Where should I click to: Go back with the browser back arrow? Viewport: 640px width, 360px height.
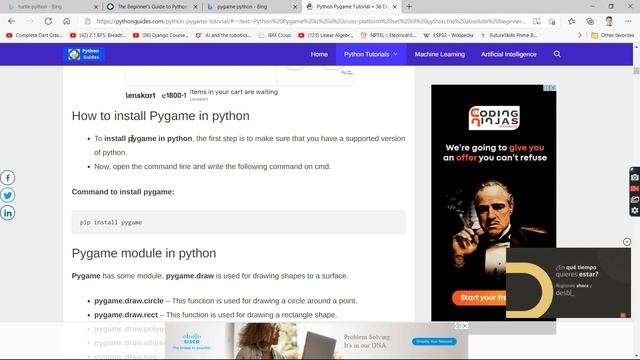point(11,21)
